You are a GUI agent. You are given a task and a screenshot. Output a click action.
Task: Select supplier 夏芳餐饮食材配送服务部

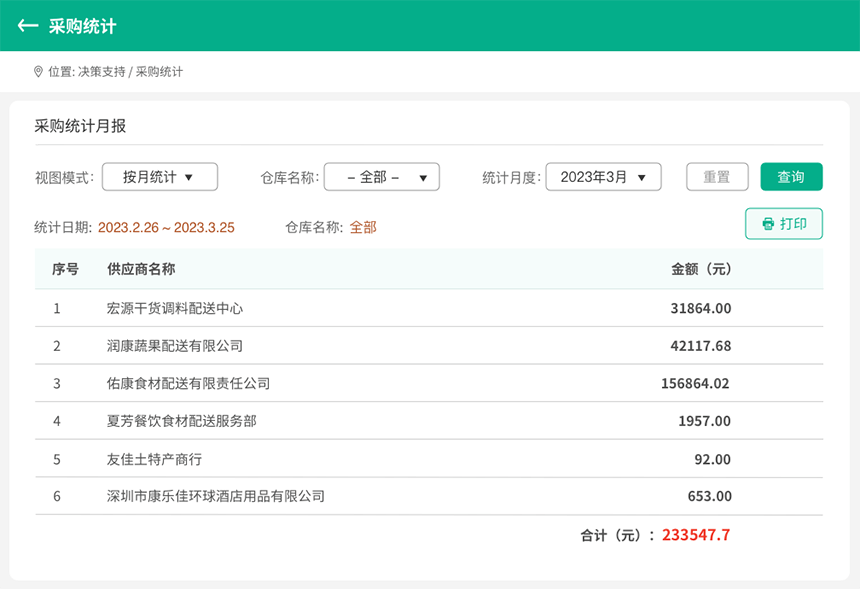[x=182, y=421]
